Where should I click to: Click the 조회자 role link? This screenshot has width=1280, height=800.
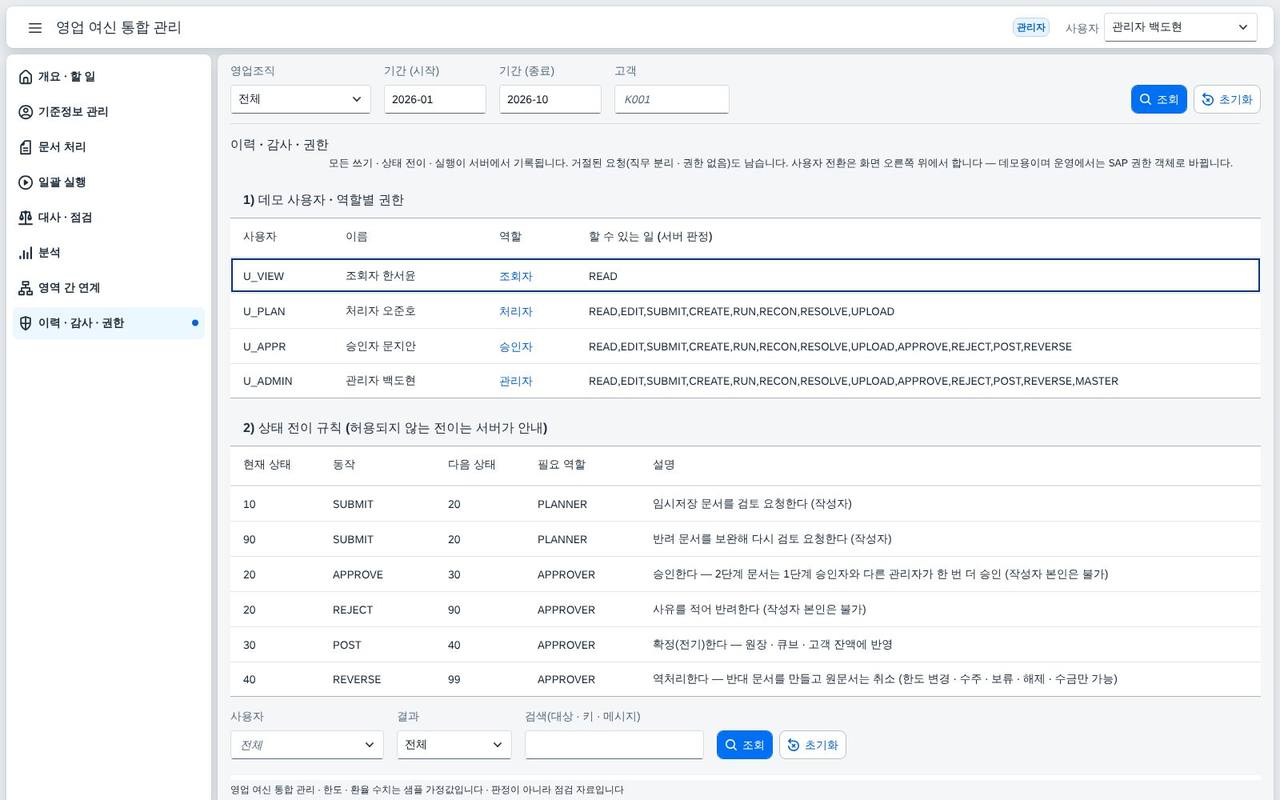tap(516, 276)
